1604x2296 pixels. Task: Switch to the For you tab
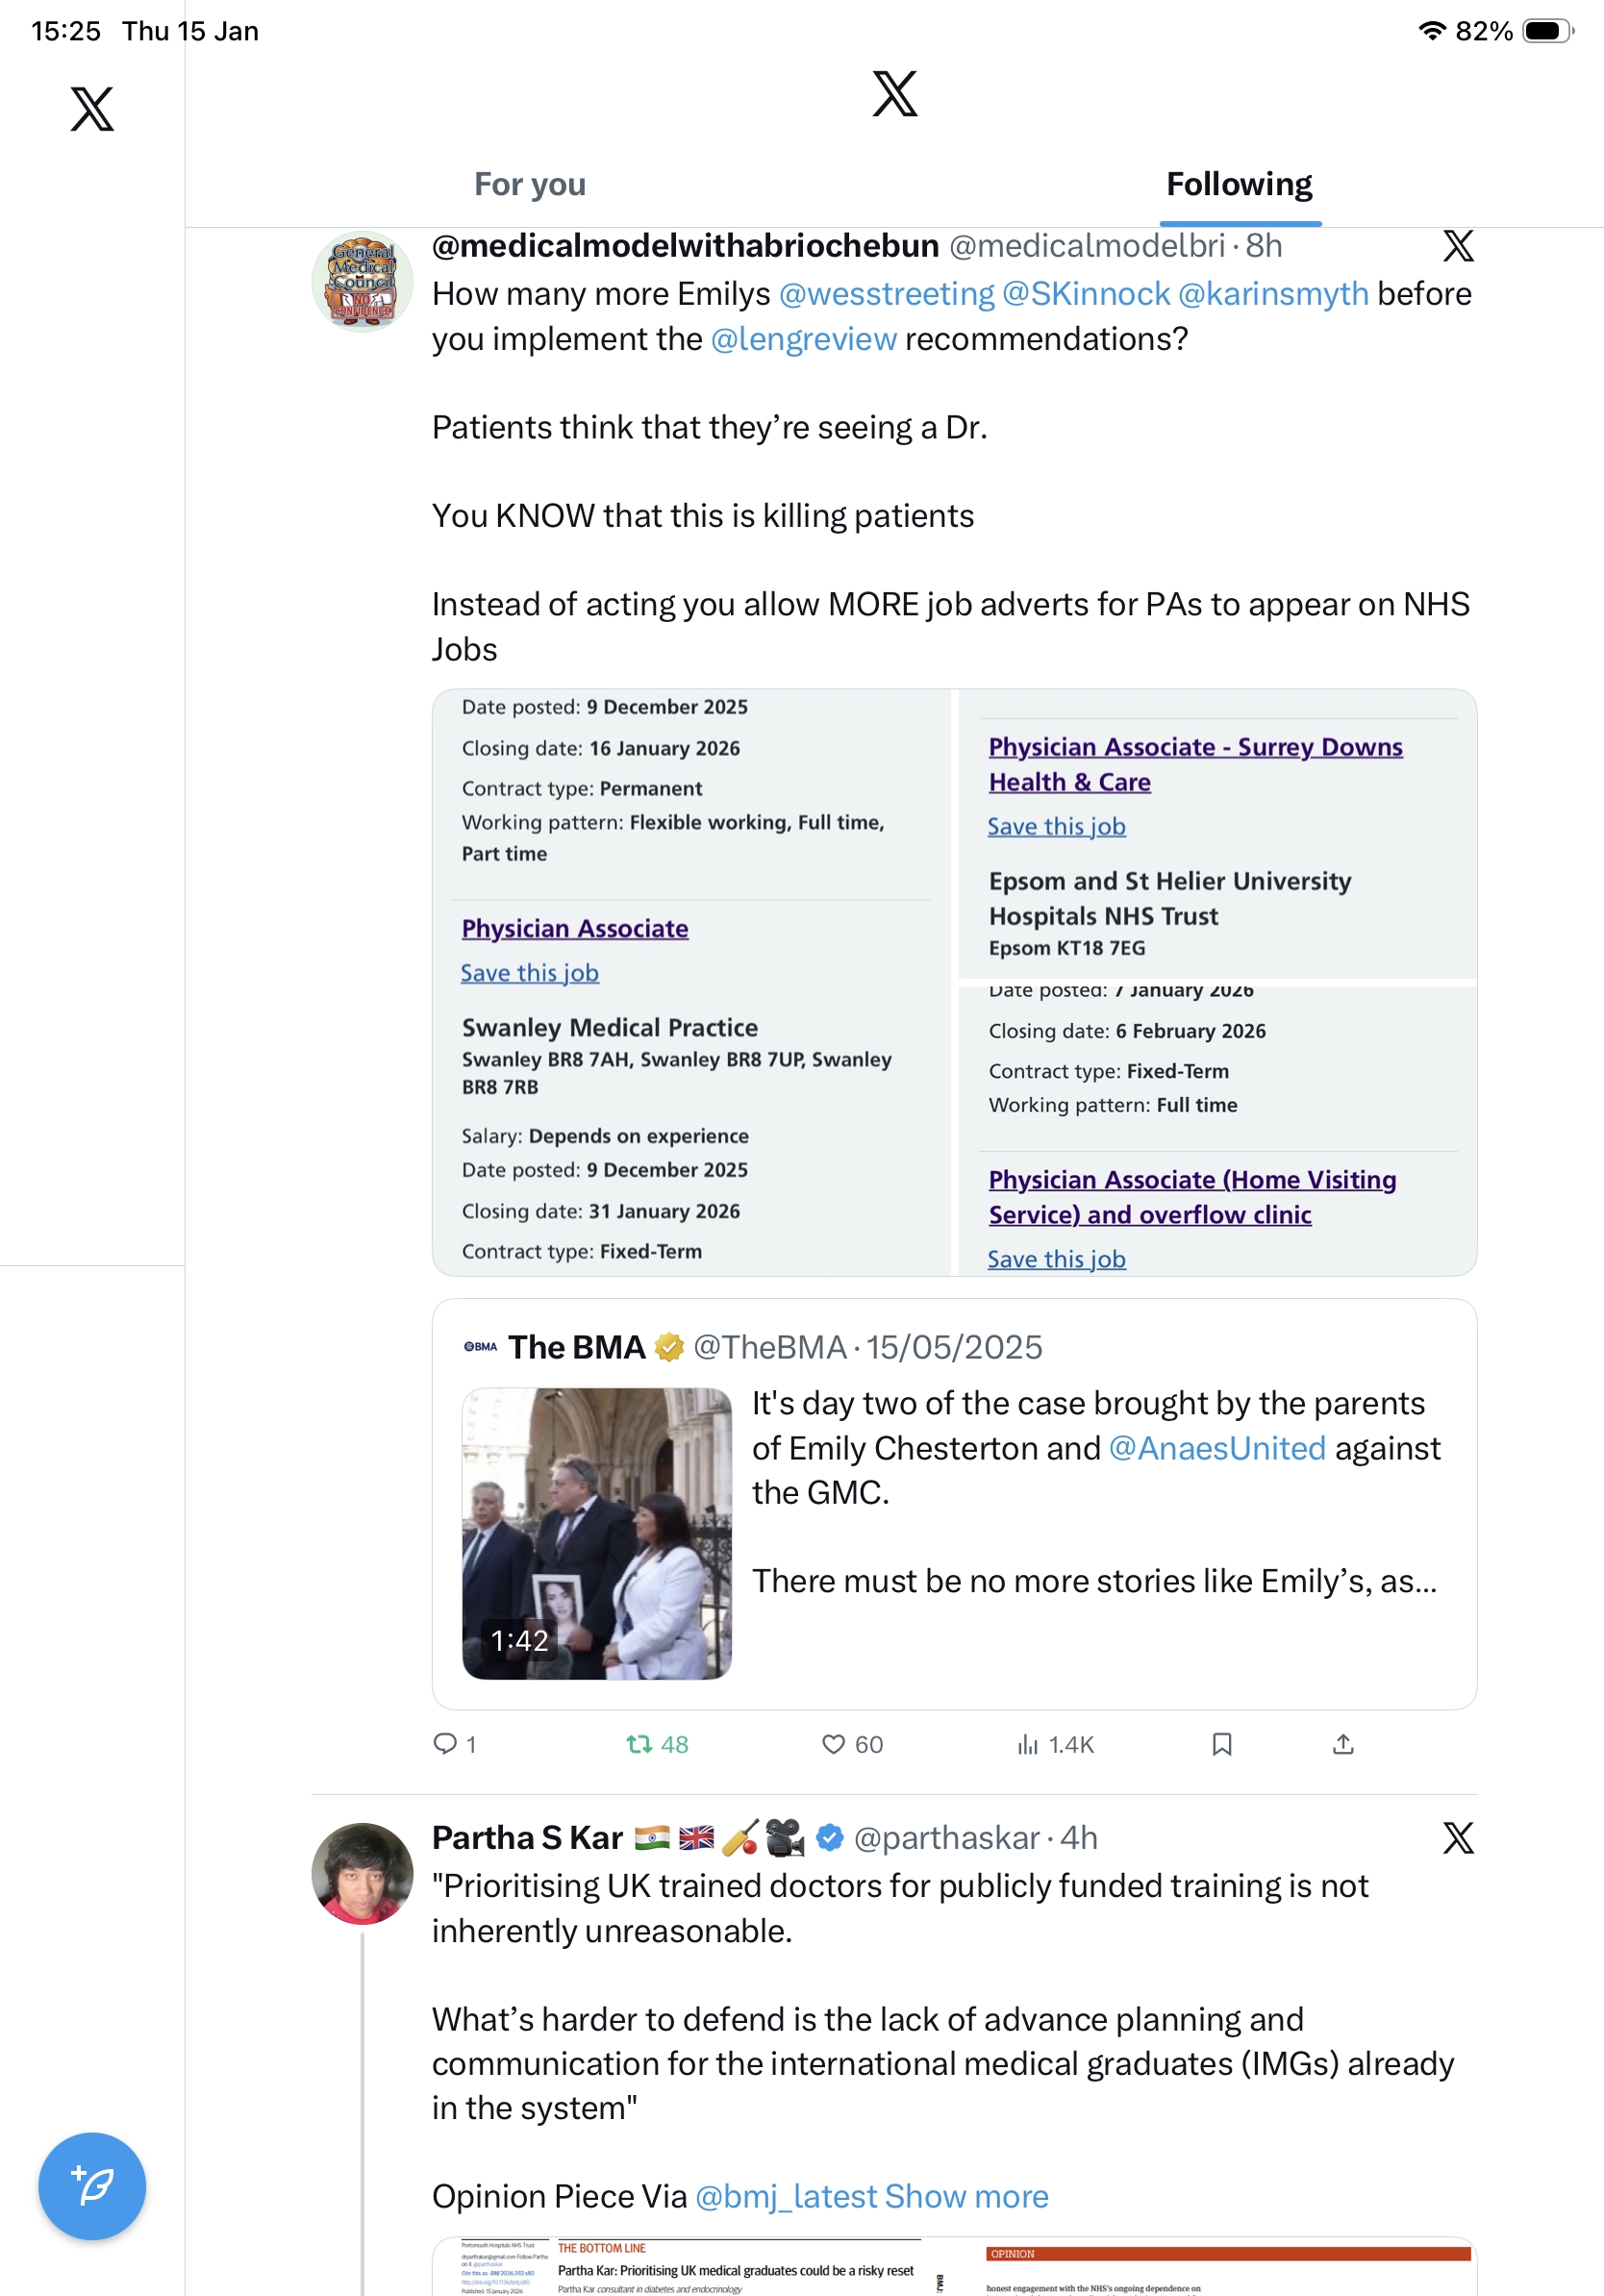pyautogui.click(x=529, y=184)
